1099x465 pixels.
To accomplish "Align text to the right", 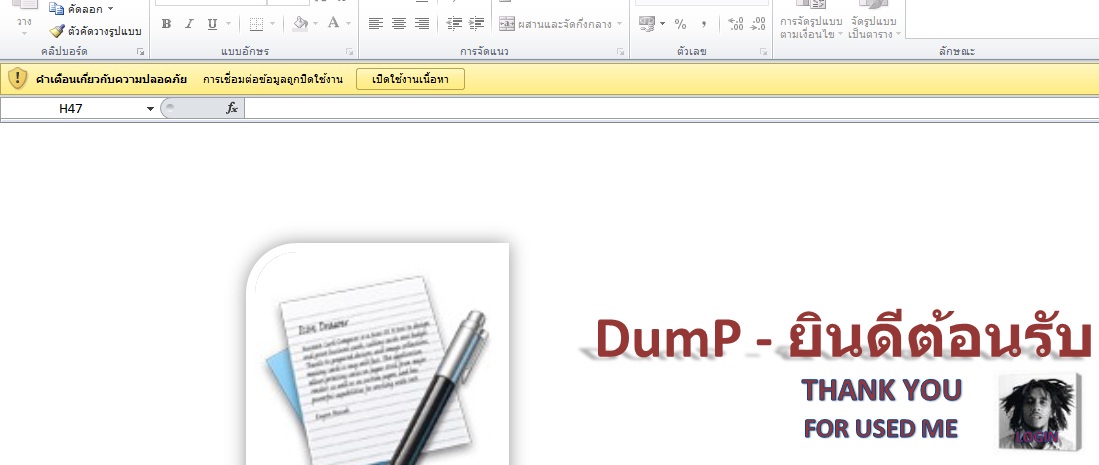I will tap(422, 24).
